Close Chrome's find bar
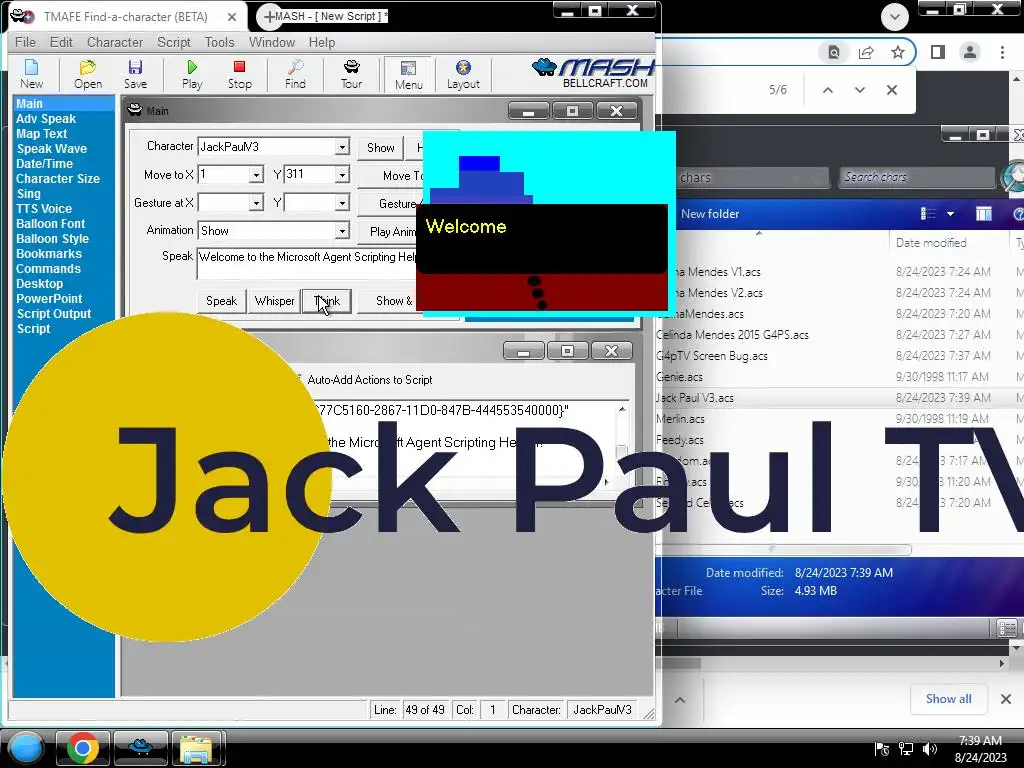1024x768 pixels. click(x=891, y=90)
